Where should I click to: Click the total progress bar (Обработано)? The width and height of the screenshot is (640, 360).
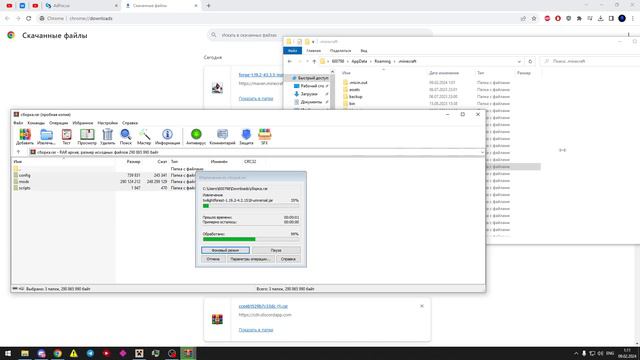tap(251, 239)
